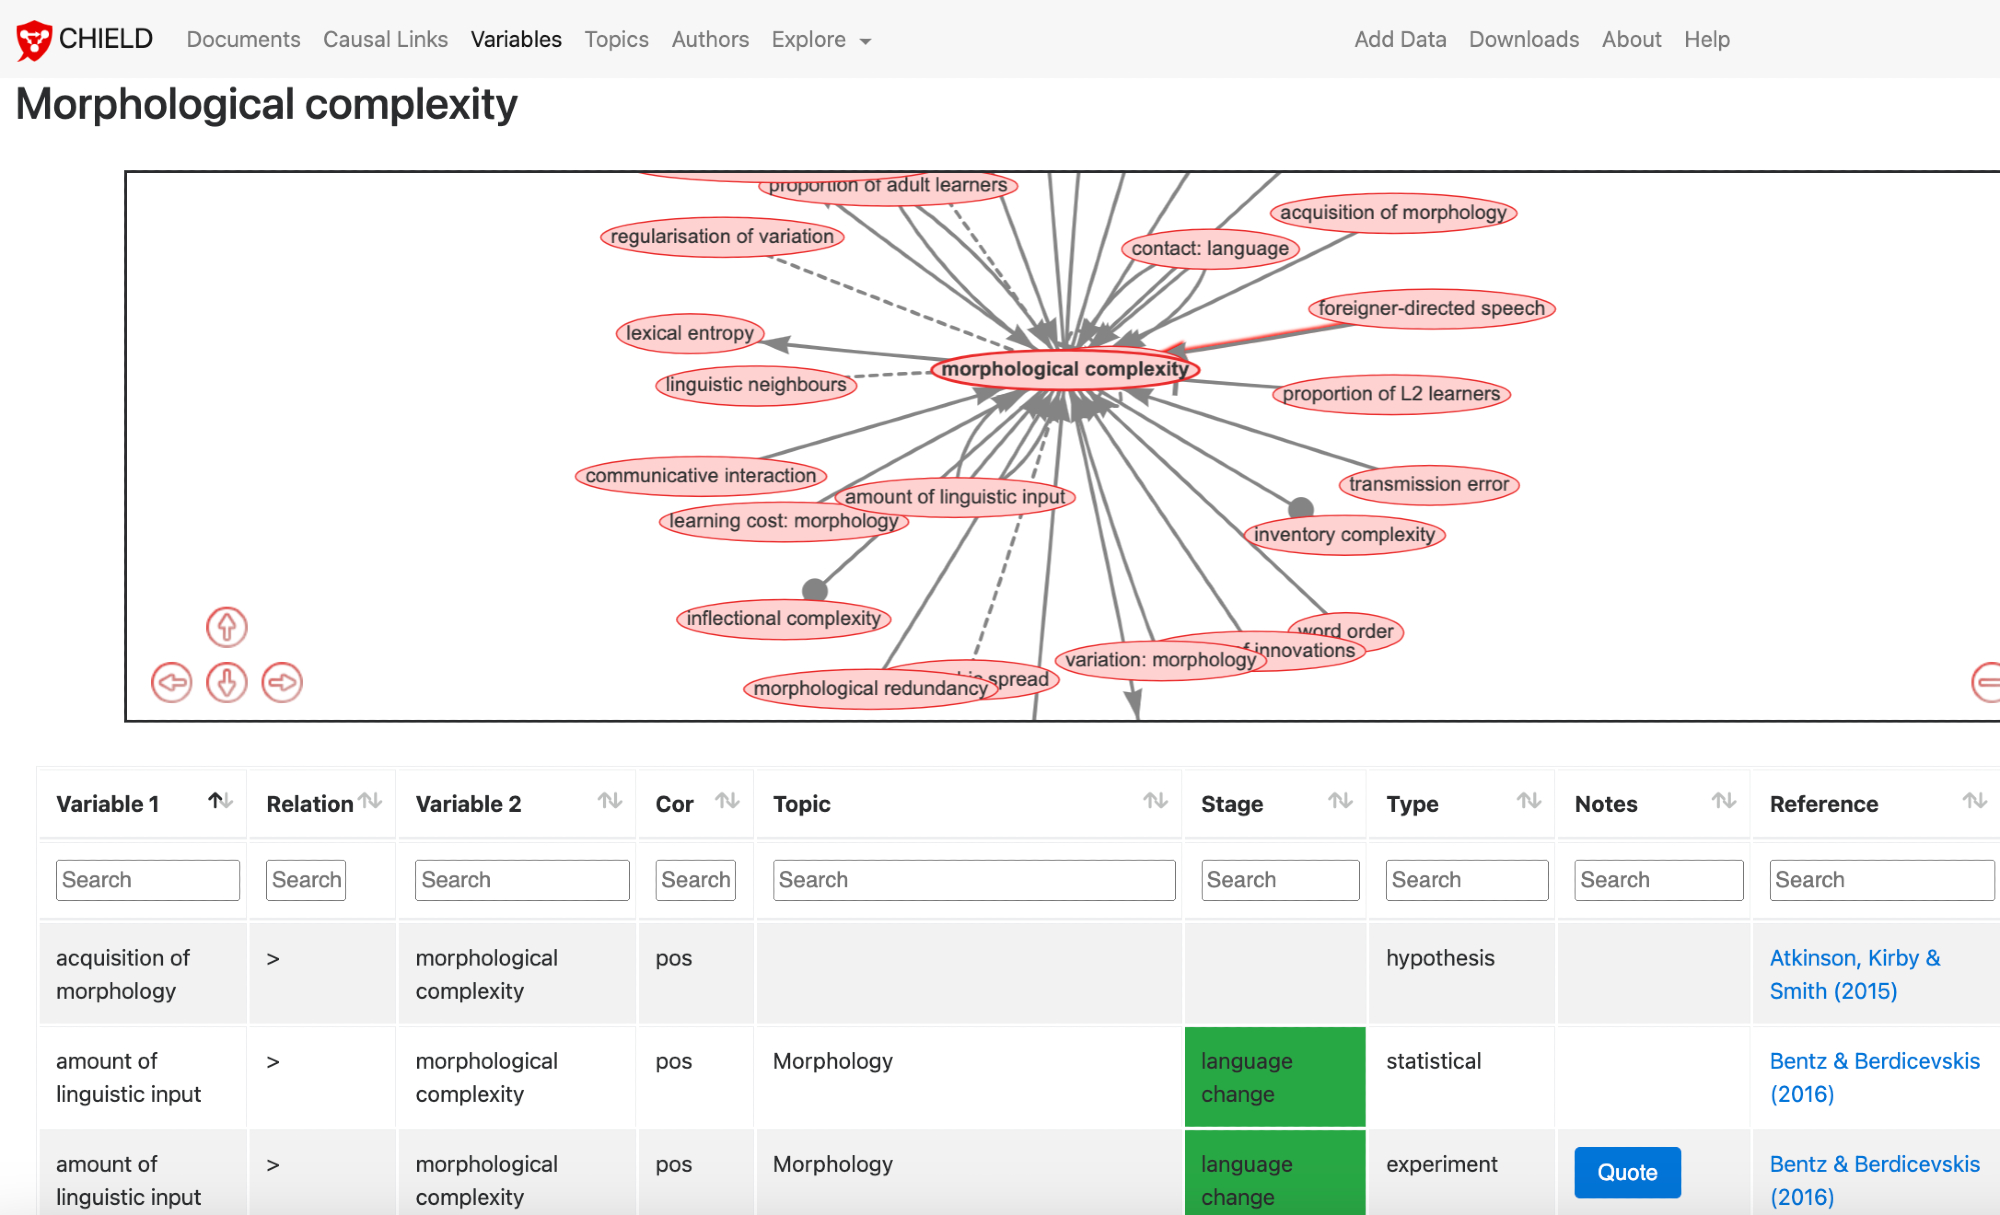Select the foreigner-directed speech graph node
Viewport: 2000px width, 1215px height.
(x=1431, y=308)
